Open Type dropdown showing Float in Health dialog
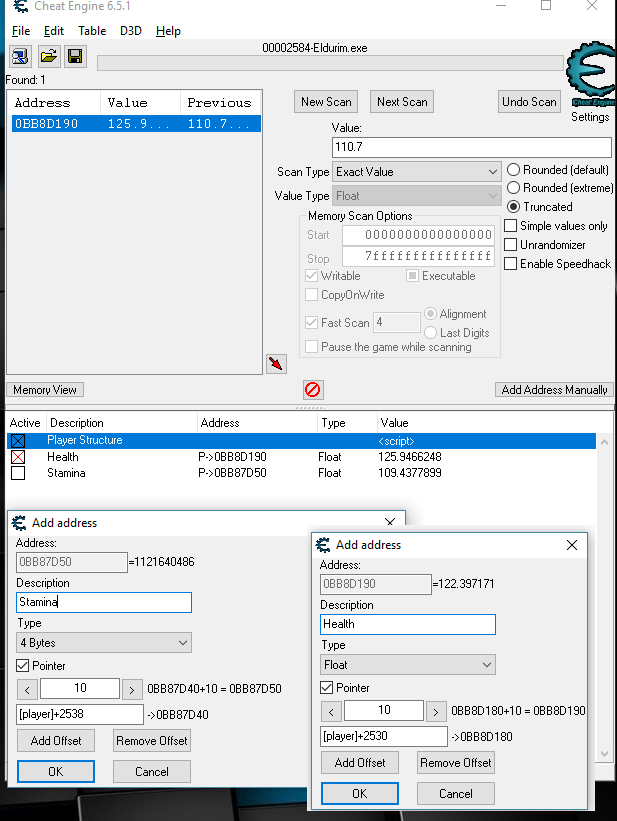 coord(408,665)
